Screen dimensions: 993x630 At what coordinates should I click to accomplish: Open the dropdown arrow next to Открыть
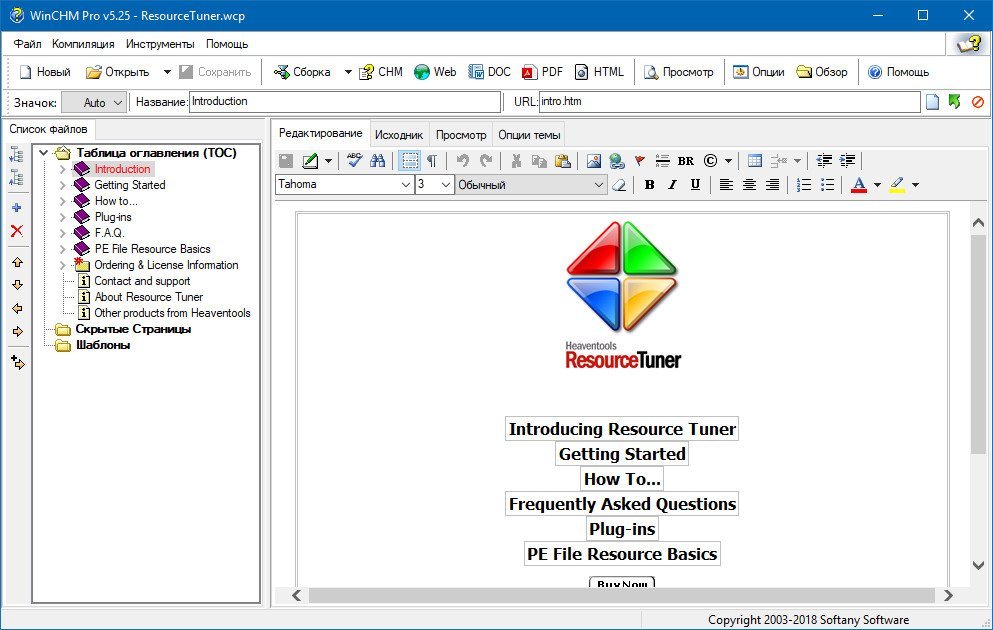tap(167, 72)
